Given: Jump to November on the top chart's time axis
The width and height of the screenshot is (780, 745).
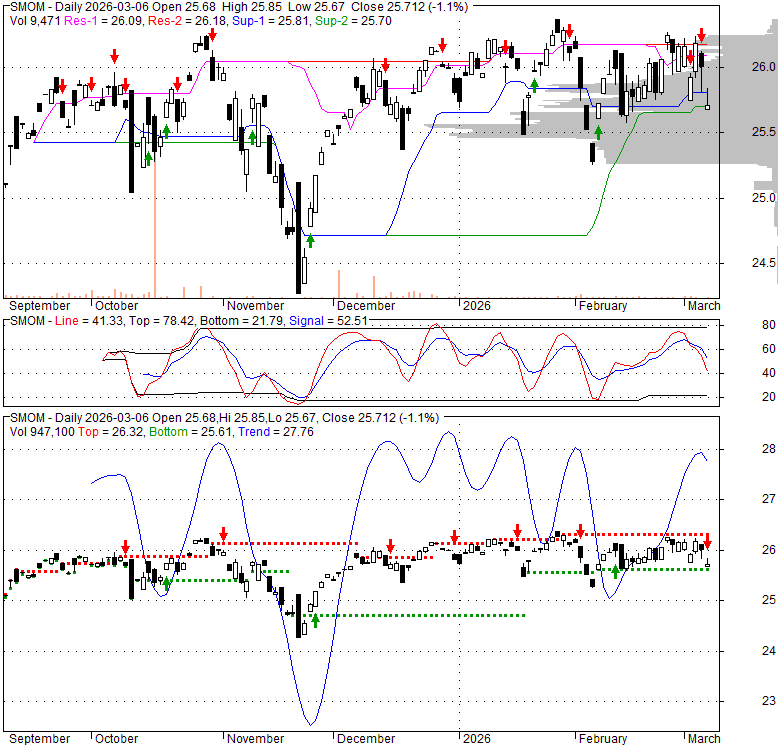Looking at the screenshot, I should point(255,306).
